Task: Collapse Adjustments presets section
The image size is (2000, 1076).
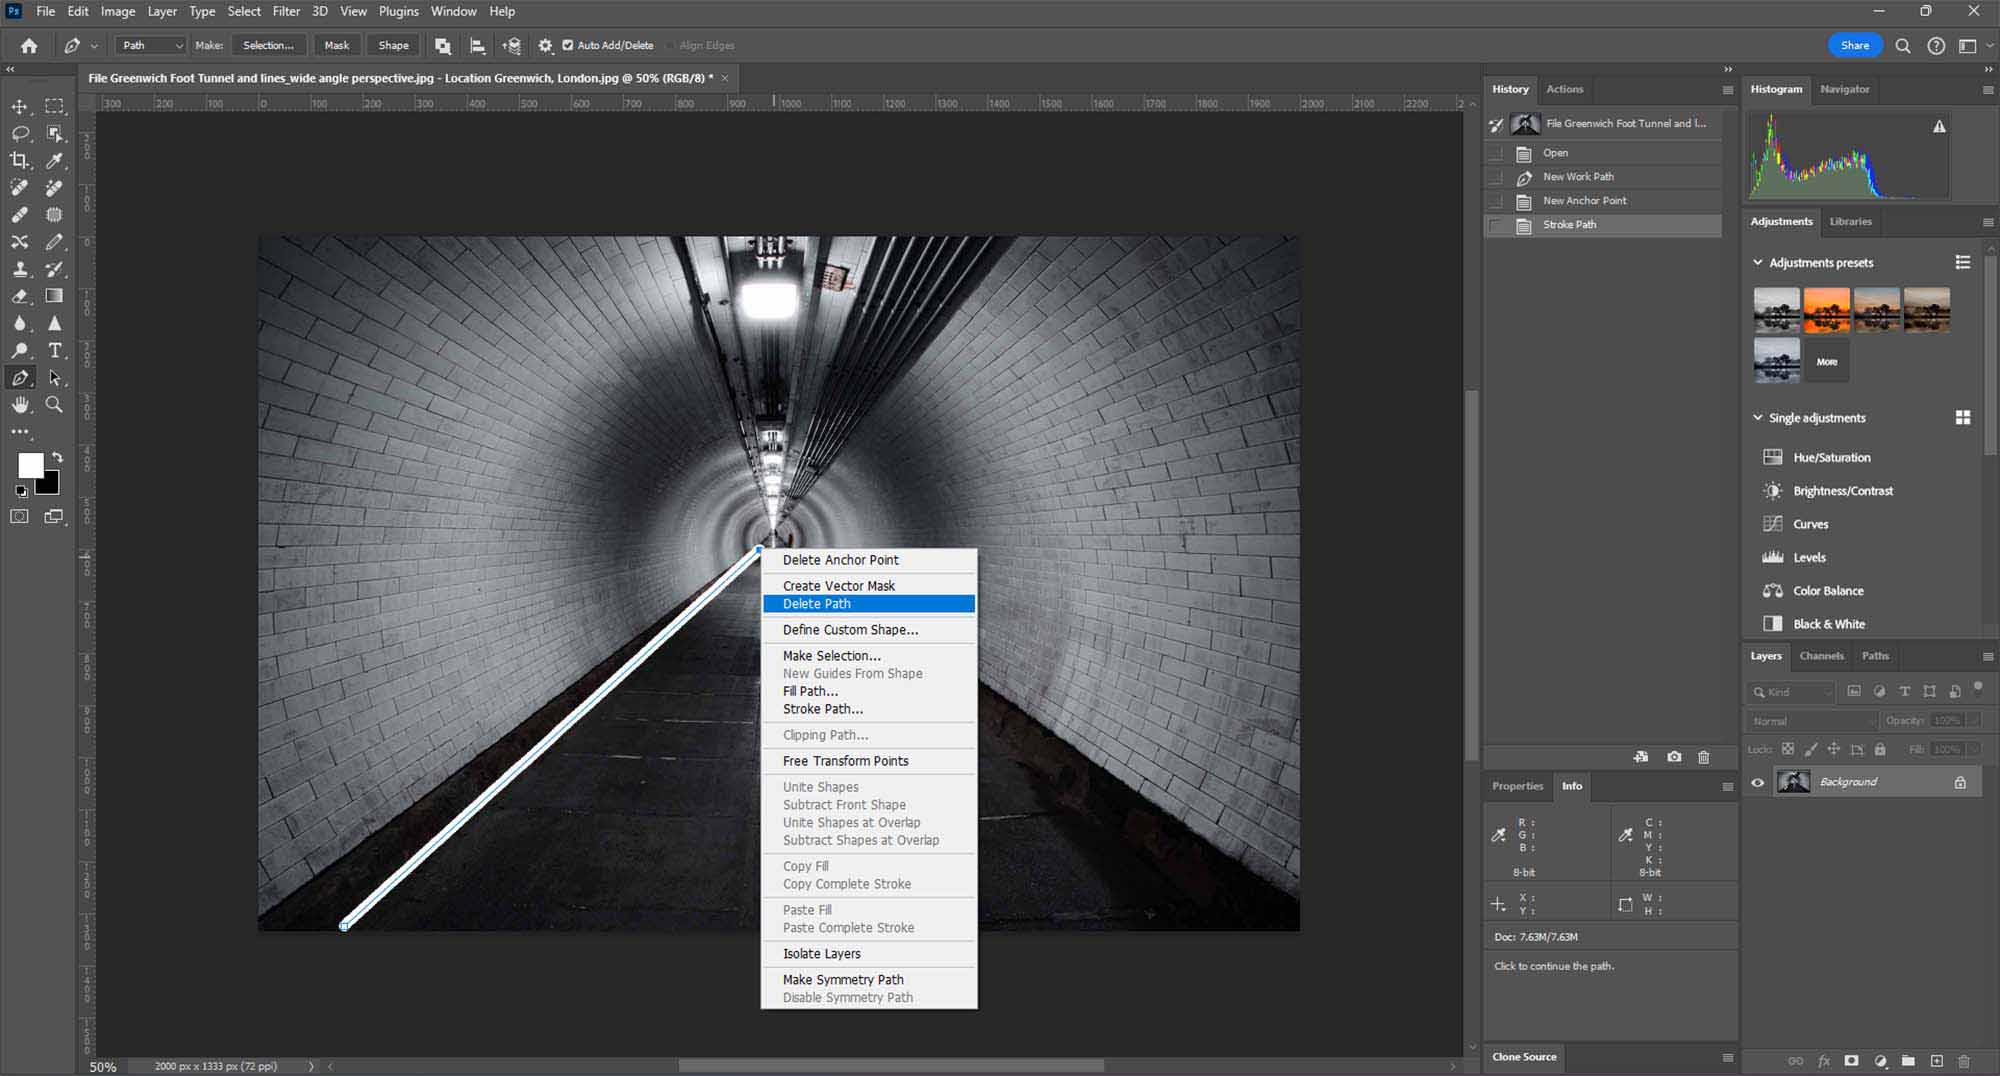Action: point(1758,262)
